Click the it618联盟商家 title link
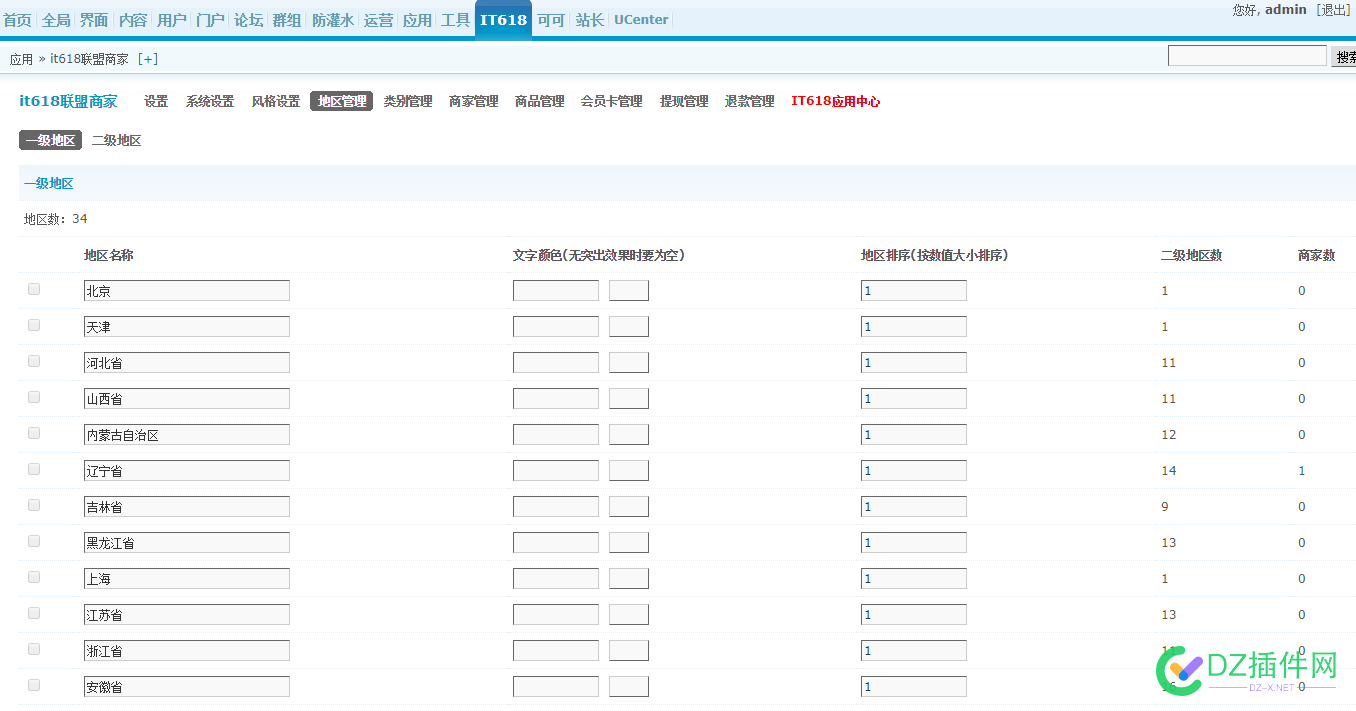This screenshot has height=711, width=1356. click(x=68, y=101)
